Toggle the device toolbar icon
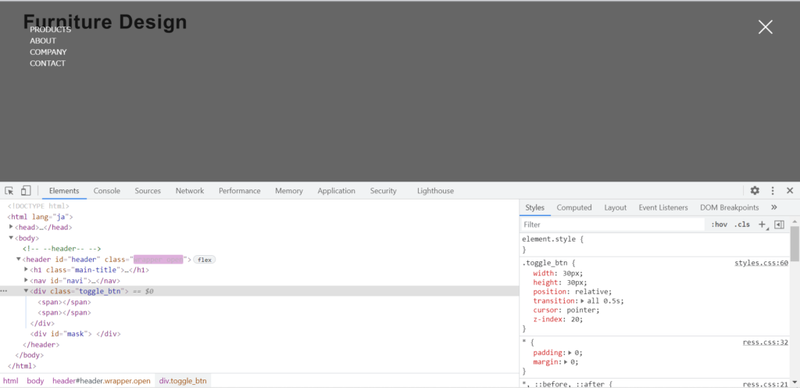 26,191
